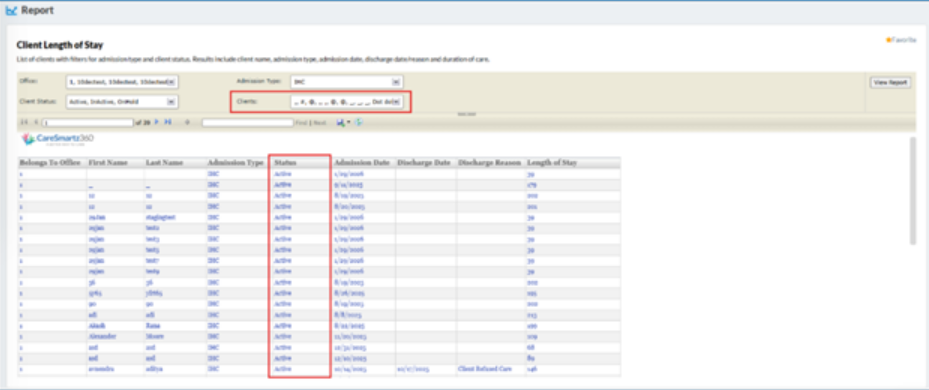
Task: Refresh the report with the refresh icon
Action: (358, 122)
